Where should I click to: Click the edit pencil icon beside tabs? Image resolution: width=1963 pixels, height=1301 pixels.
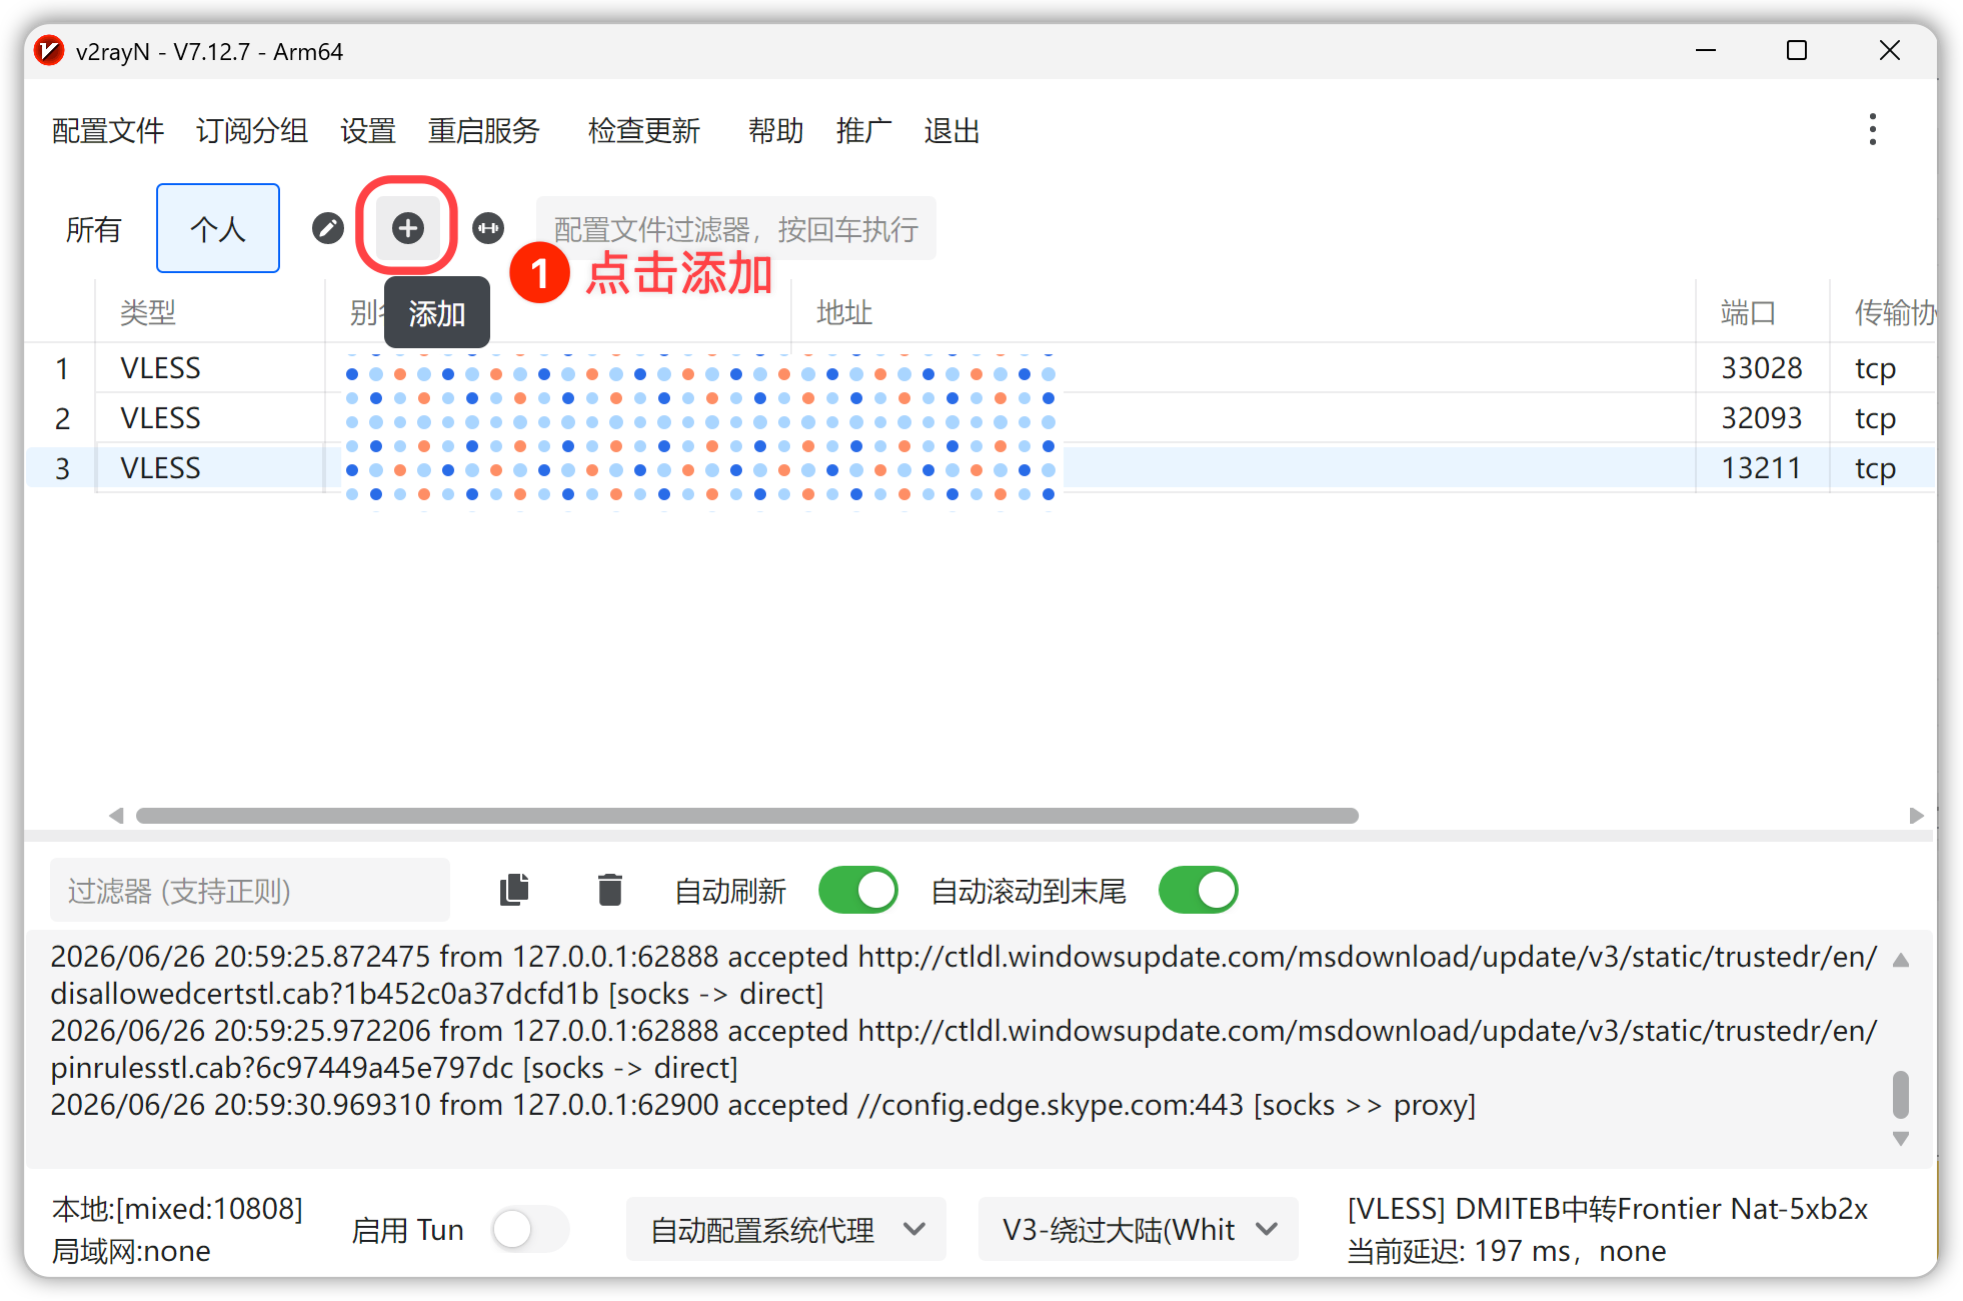coord(327,228)
